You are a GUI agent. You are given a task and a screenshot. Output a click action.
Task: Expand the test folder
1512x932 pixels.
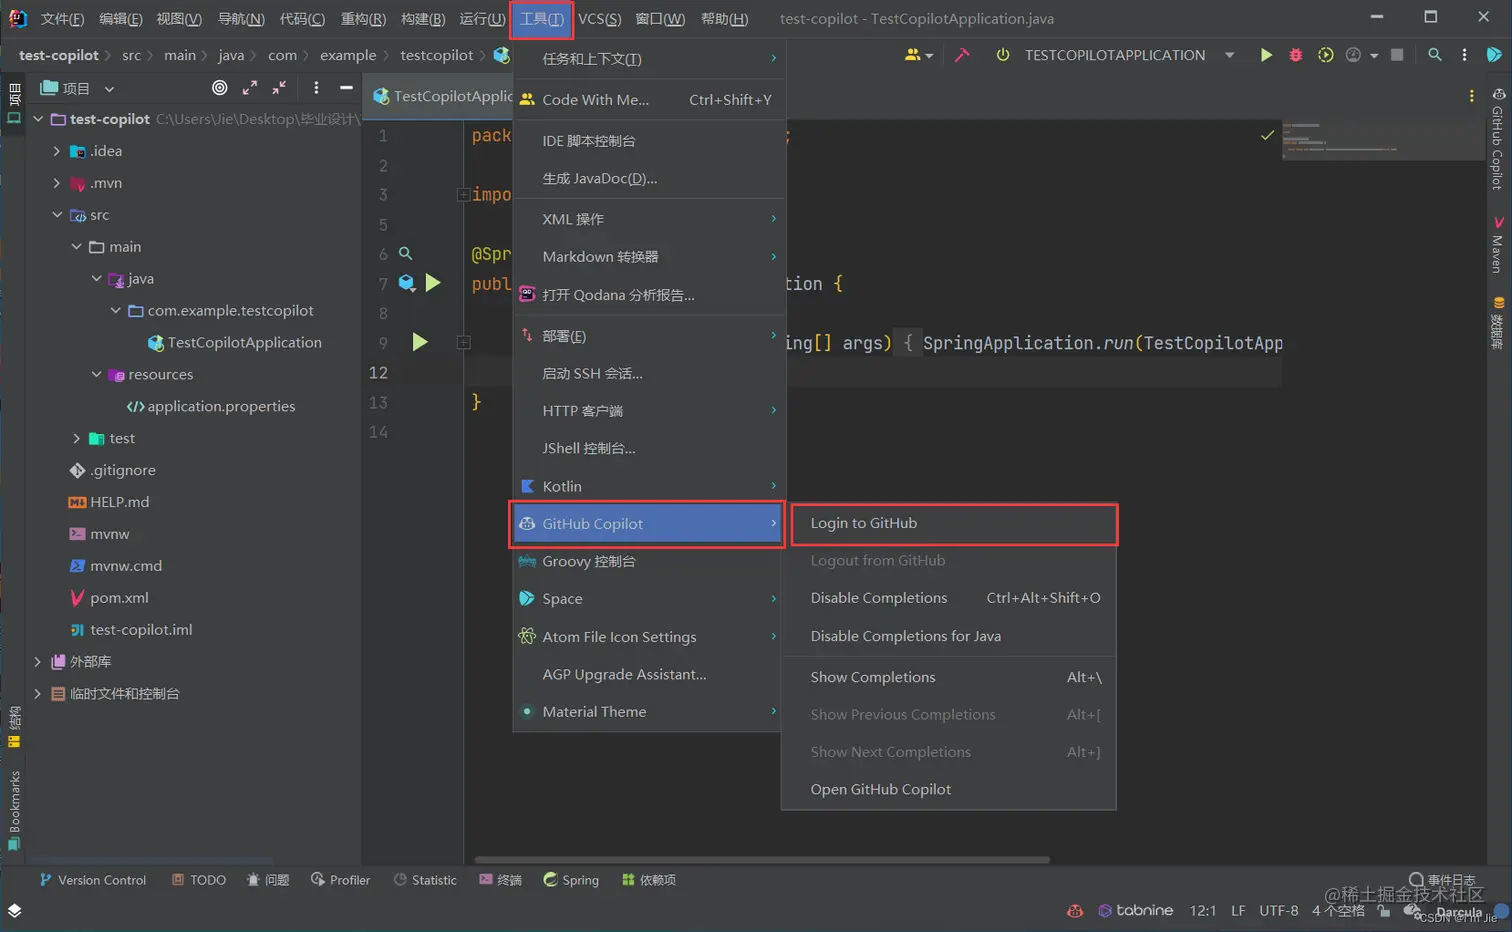click(76, 438)
